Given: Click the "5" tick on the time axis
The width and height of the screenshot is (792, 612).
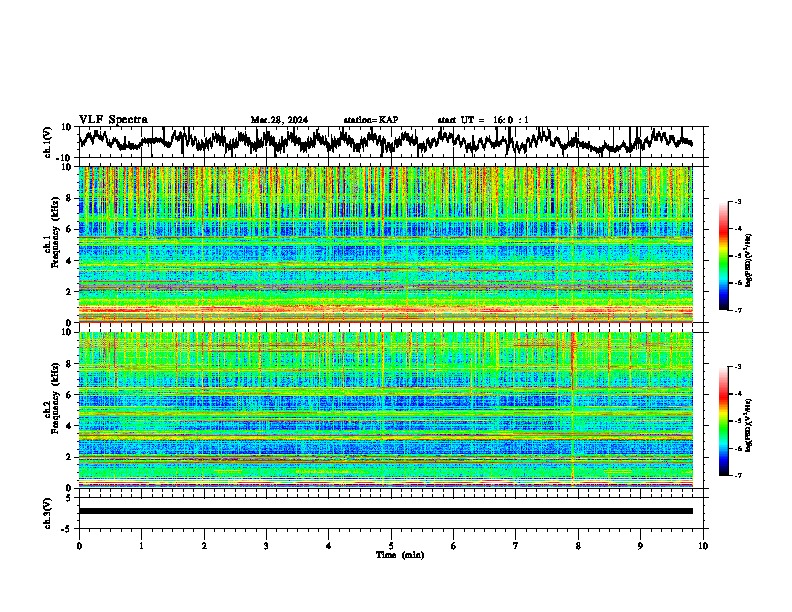Looking at the screenshot, I should point(391,546).
